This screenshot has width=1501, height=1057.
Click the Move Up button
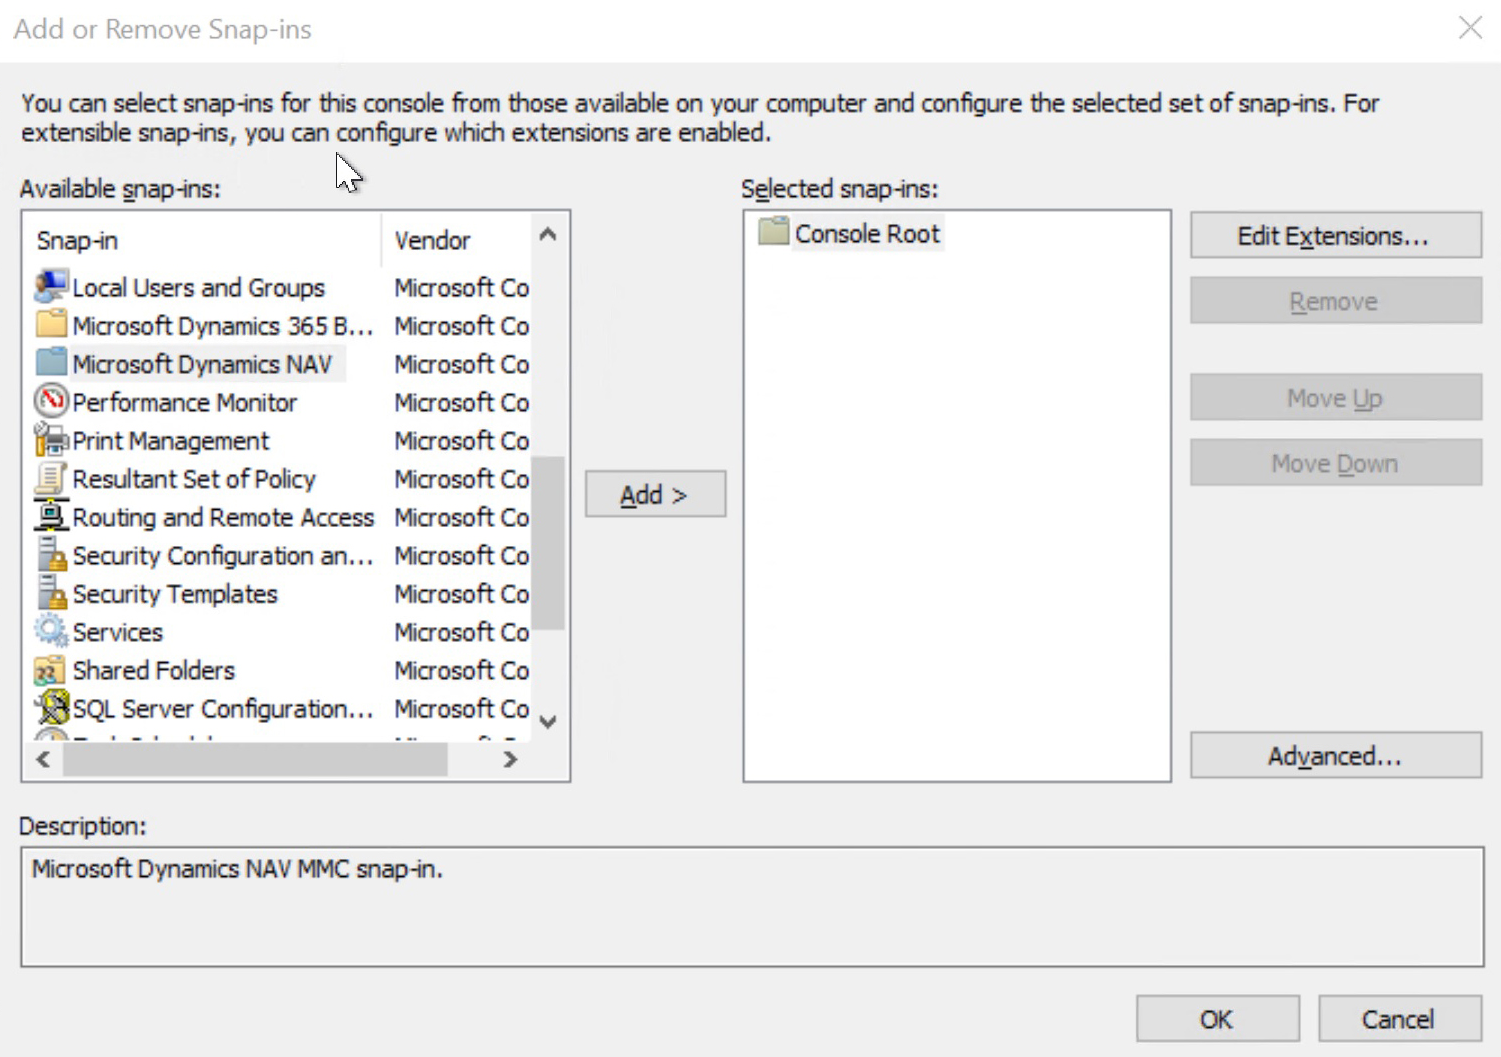tap(1335, 397)
